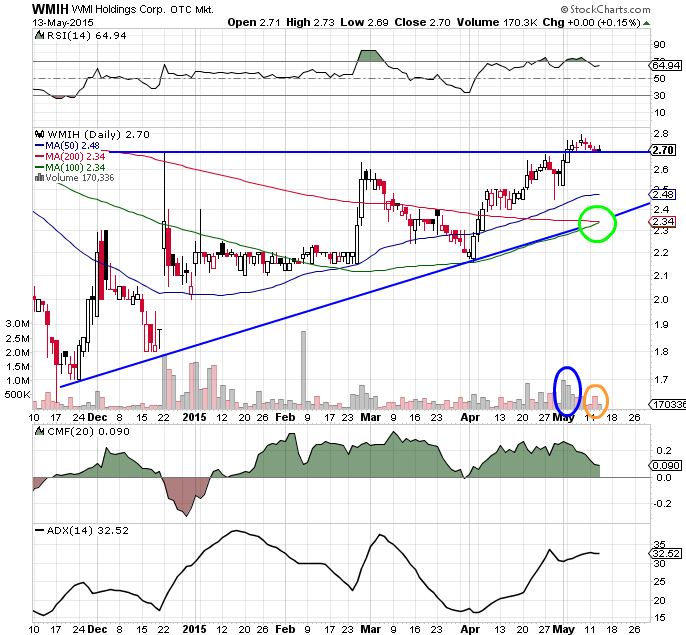Click the 2.70 last price tag
The width and height of the screenshot is (686, 635).
[x=663, y=150]
